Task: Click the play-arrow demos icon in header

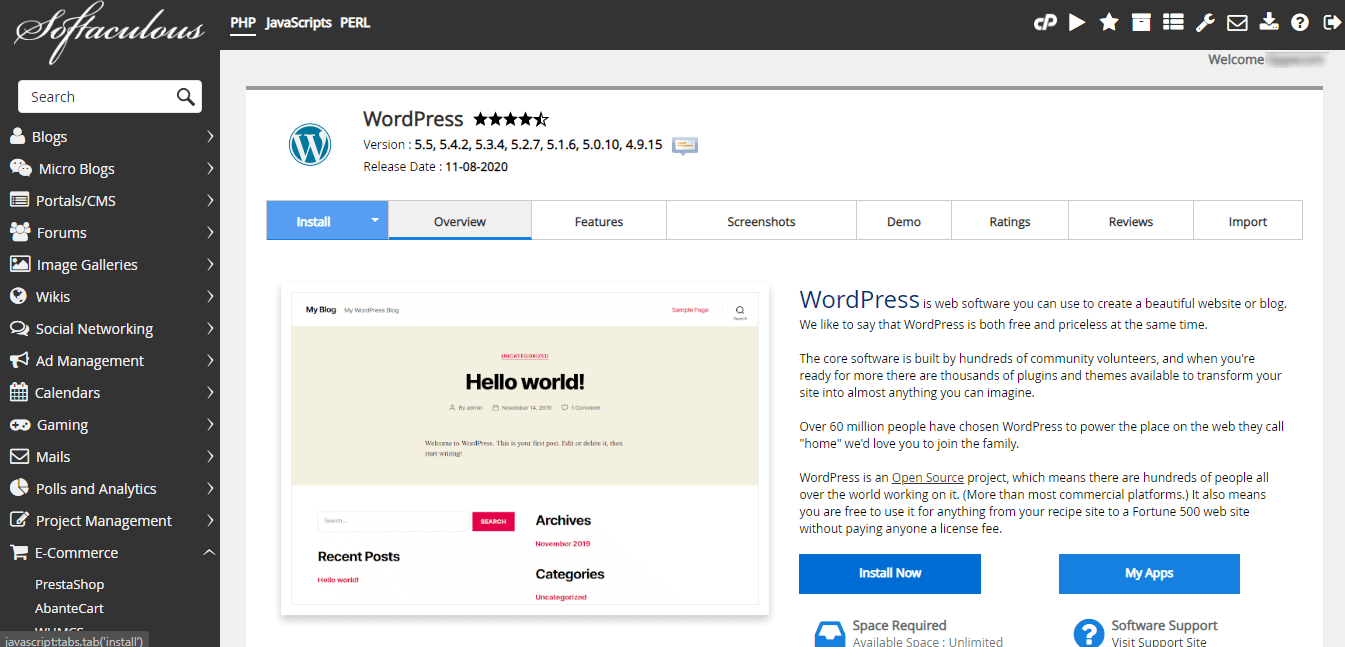Action: [x=1077, y=22]
